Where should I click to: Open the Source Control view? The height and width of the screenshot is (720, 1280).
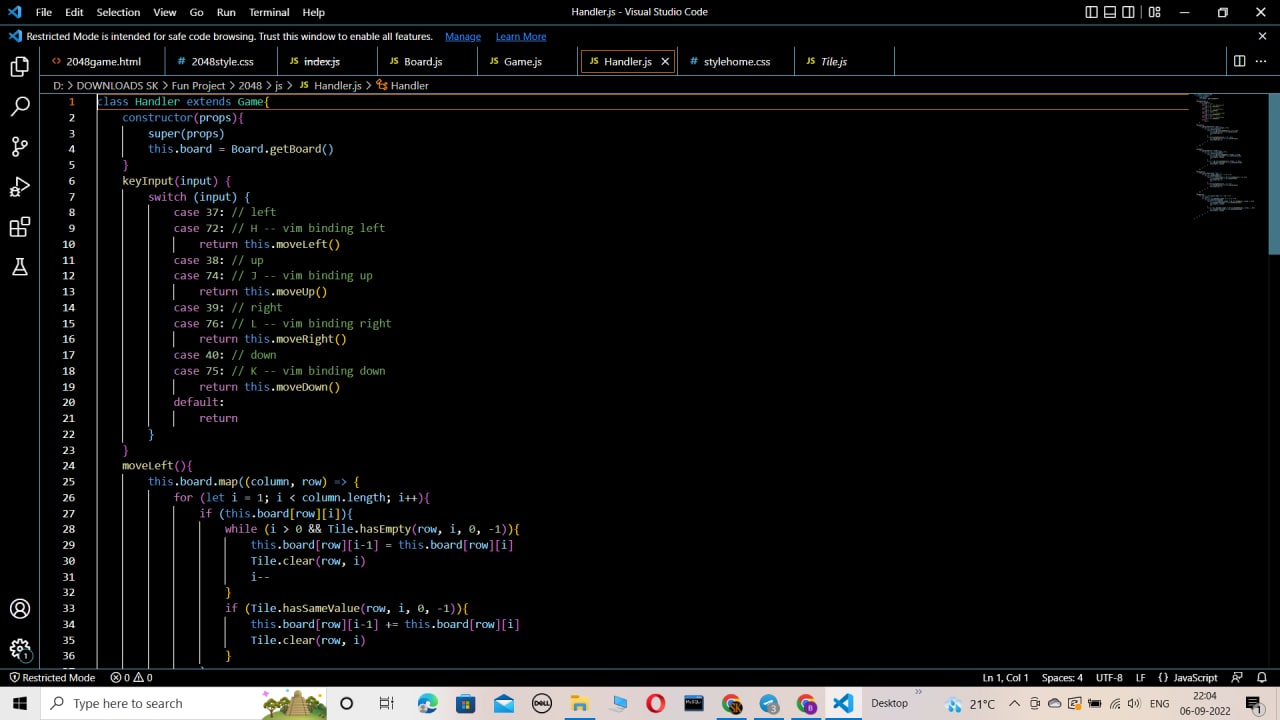tap(20, 147)
